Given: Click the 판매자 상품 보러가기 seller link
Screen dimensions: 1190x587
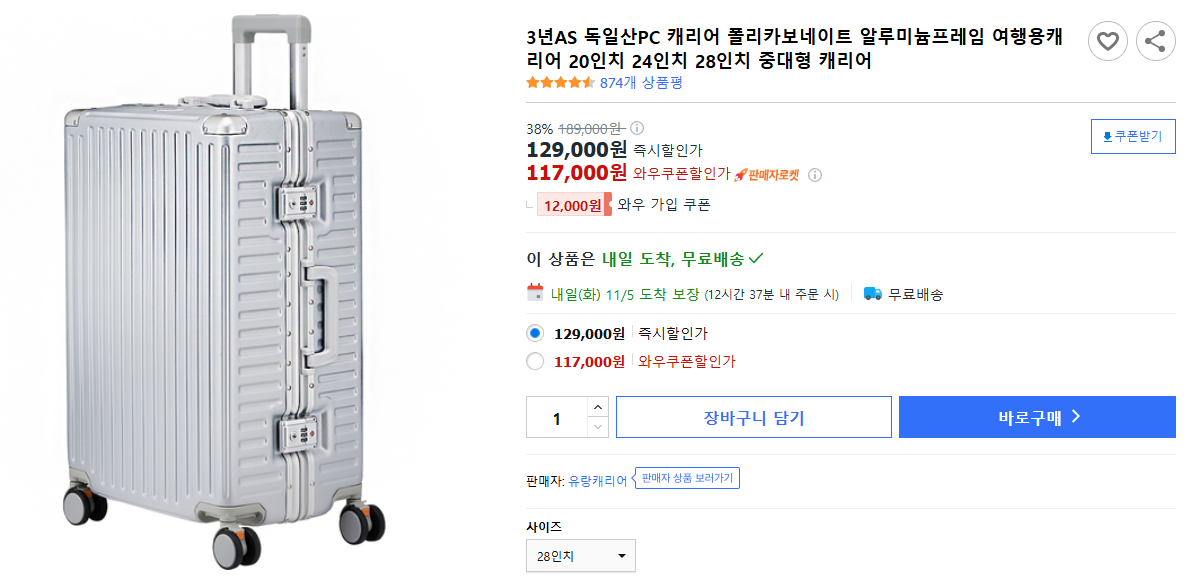Looking at the screenshot, I should (x=688, y=478).
